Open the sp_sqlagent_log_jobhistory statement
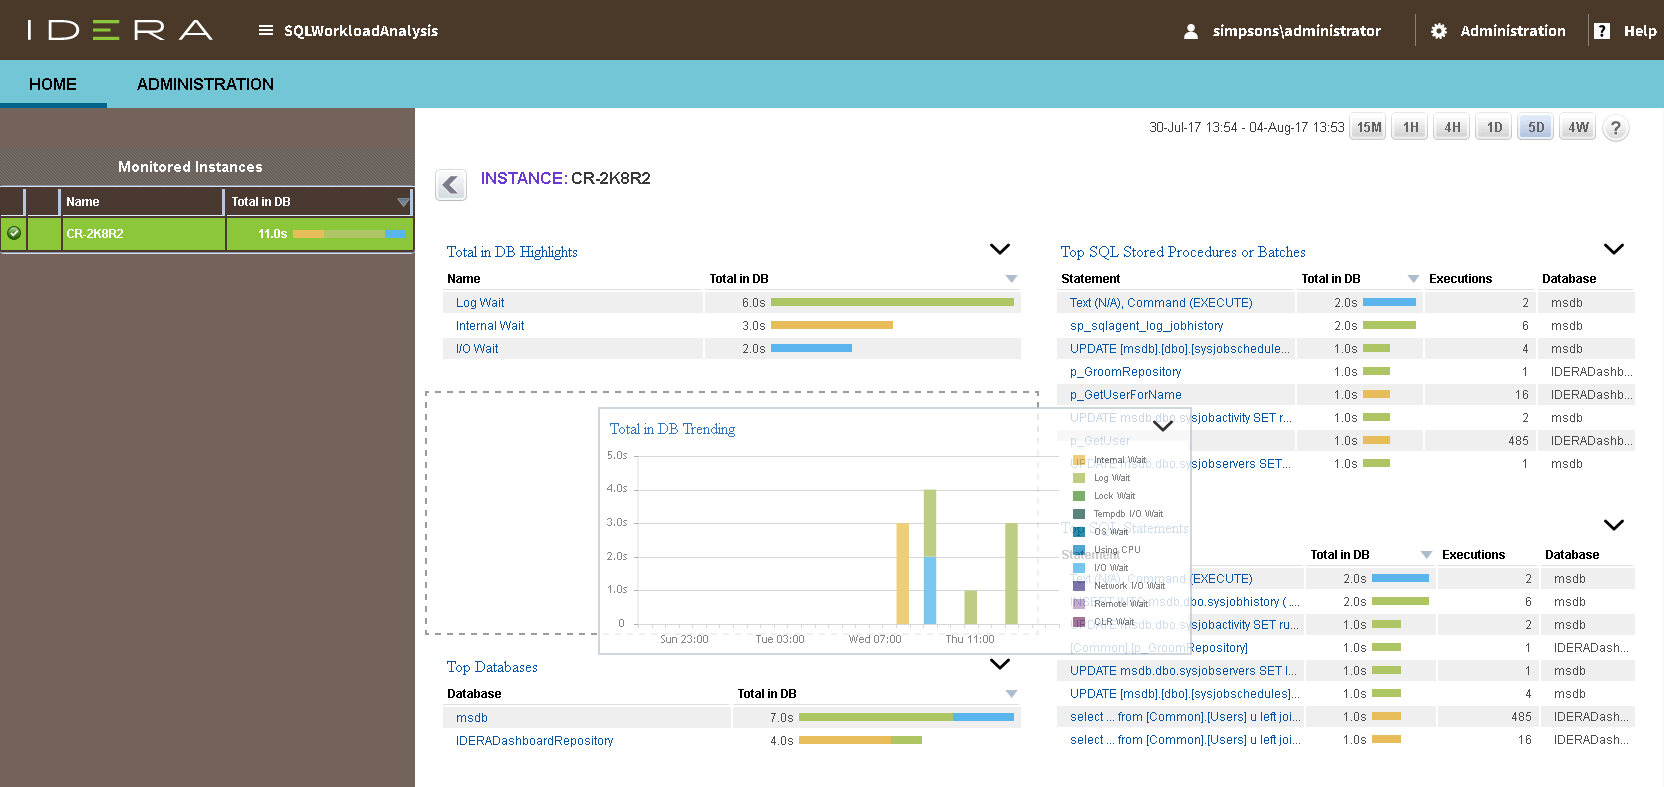The height and width of the screenshot is (787, 1664). 1146,326
